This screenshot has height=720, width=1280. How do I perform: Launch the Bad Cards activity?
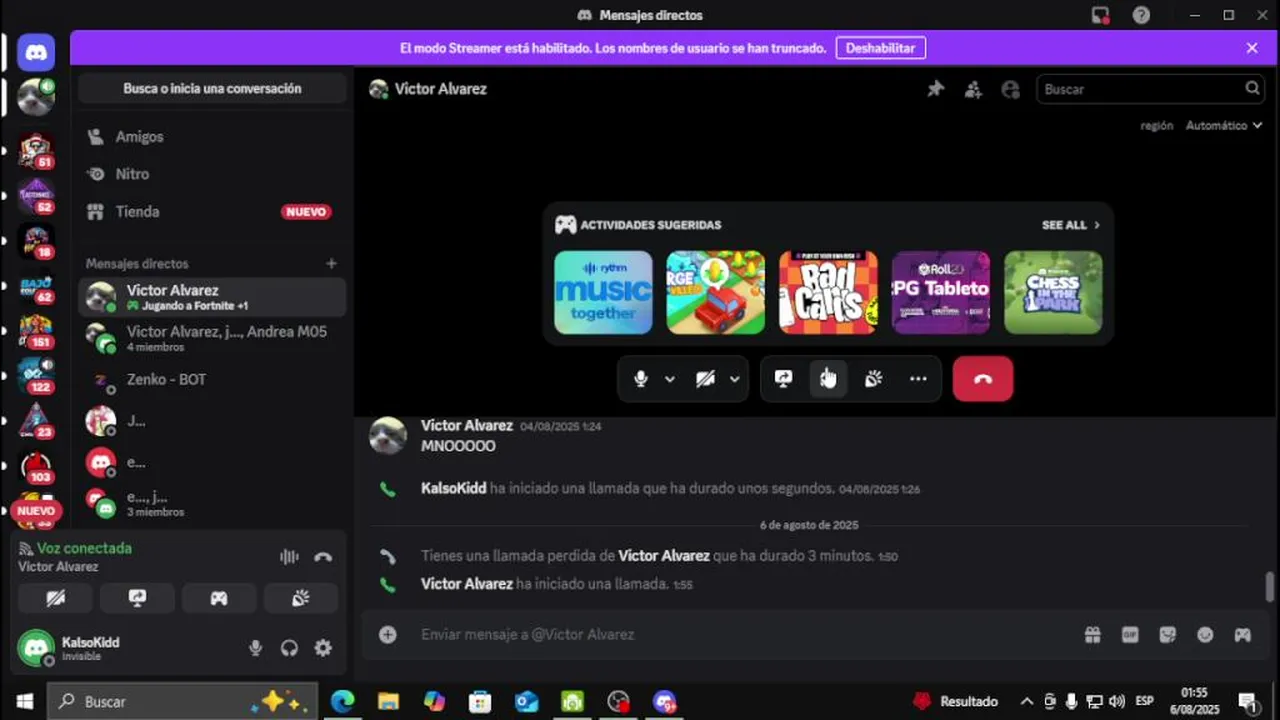[x=828, y=292]
